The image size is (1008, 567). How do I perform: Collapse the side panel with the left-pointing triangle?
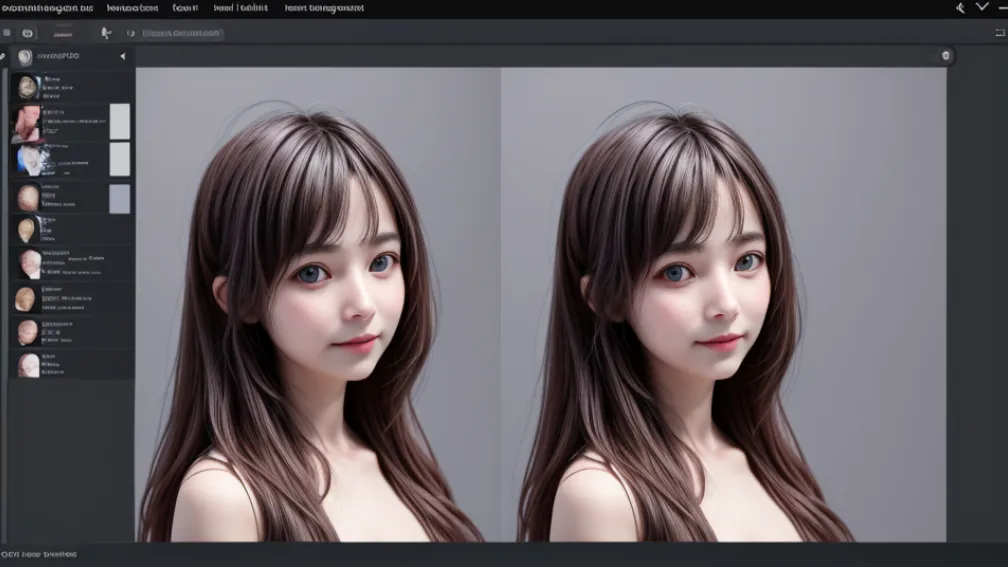coord(122,56)
